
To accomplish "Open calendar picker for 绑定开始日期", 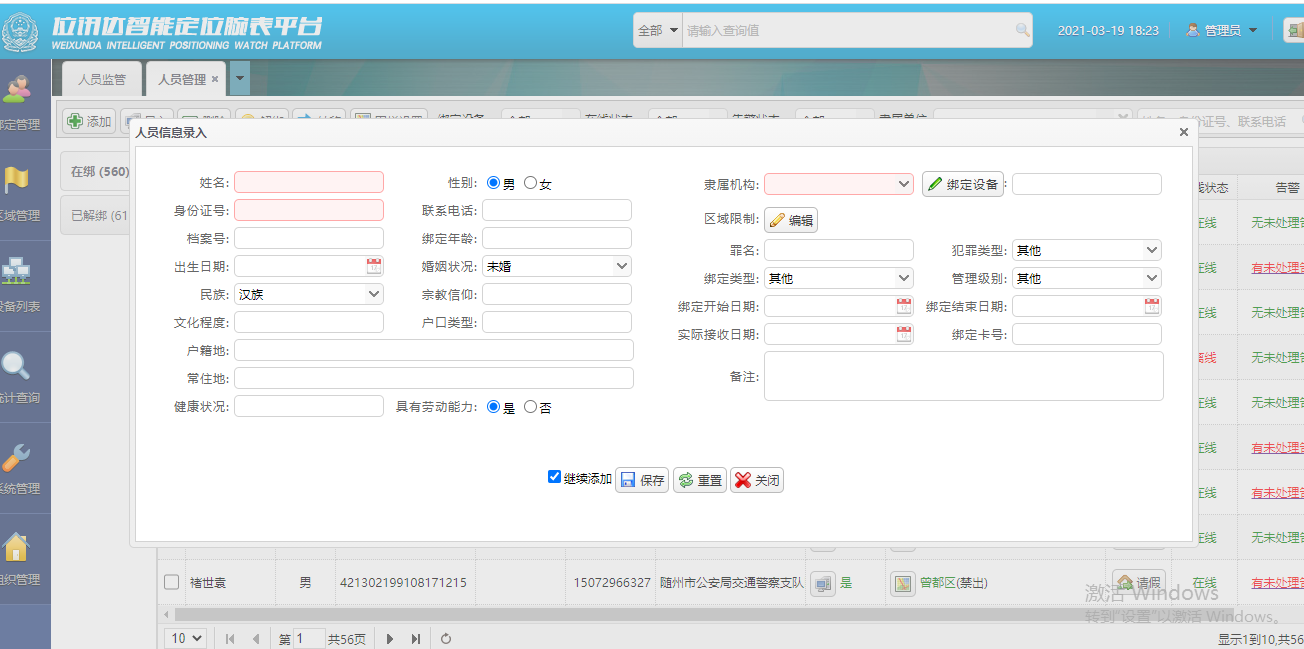I will click(x=904, y=306).
